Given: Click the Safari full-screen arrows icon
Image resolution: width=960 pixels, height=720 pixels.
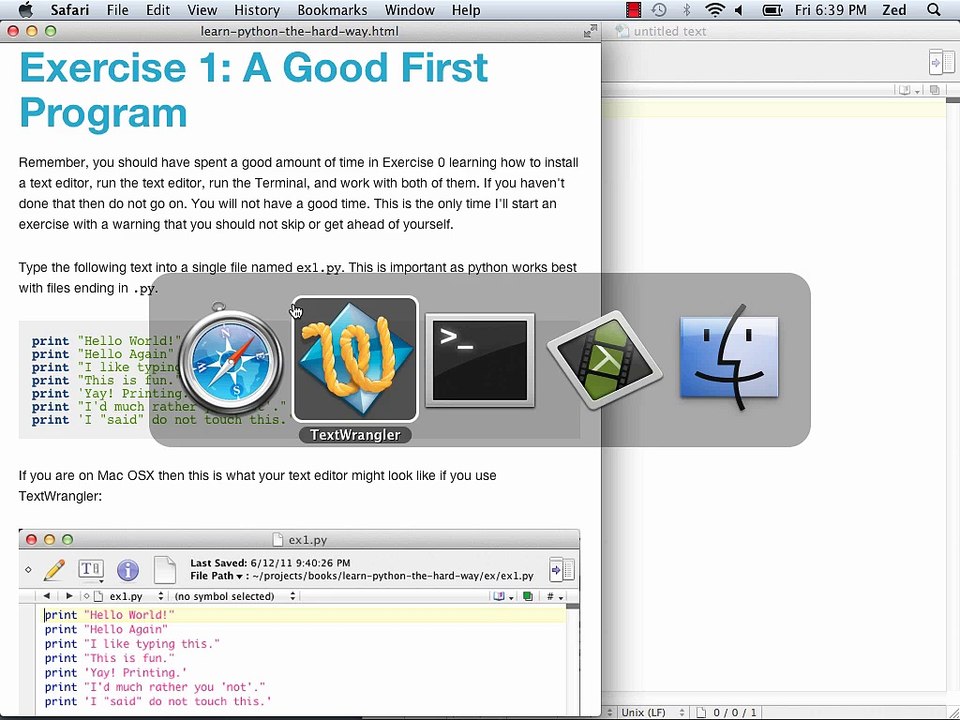Looking at the screenshot, I should (590, 31).
